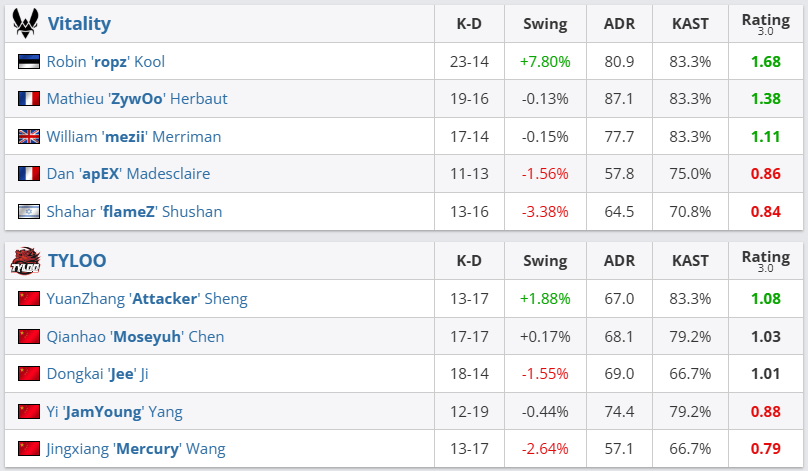Click the French flag beside ZywOo
Image resolution: width=808 pixels, height=471 pixels.
[28, 99]
